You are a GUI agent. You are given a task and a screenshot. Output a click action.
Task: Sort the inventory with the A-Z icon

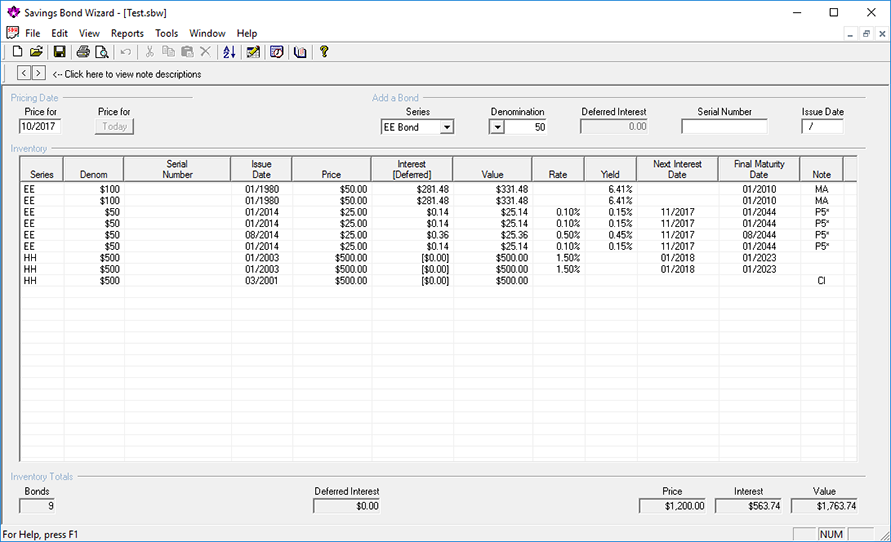point(229,52)
